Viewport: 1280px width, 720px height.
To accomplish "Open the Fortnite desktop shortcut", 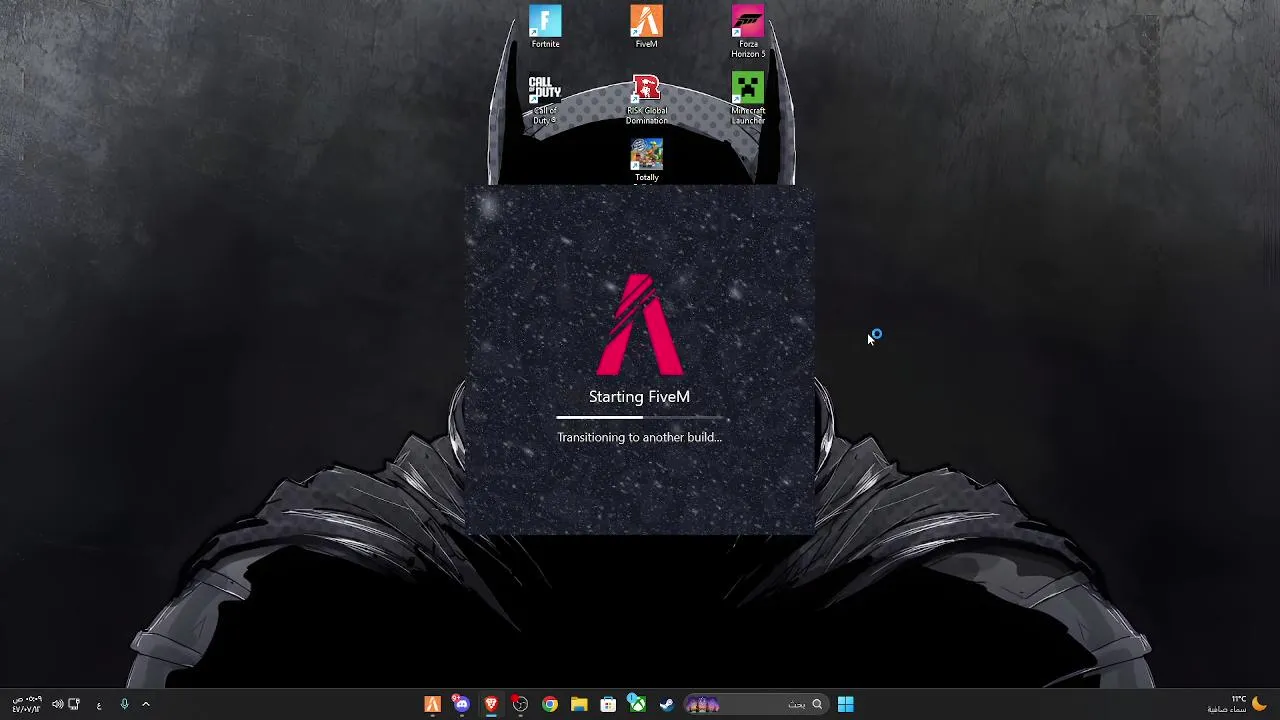I will (545, 27).
